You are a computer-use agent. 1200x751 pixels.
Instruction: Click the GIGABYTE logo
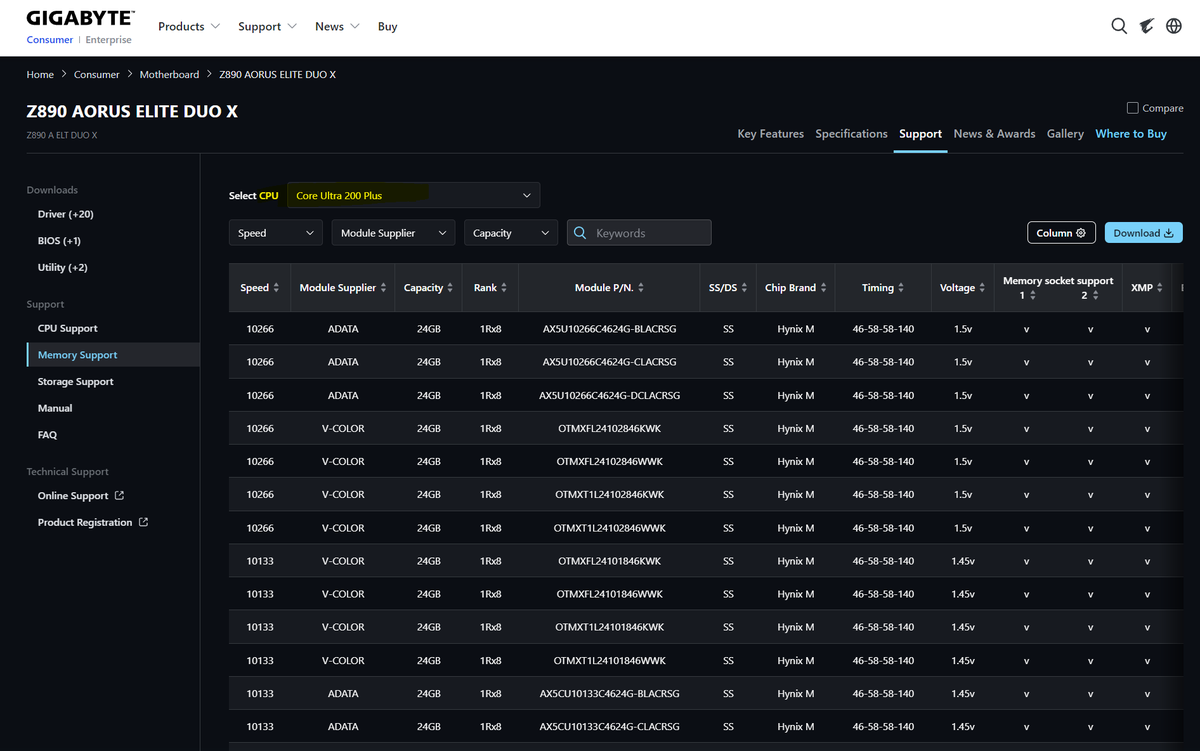79,18
